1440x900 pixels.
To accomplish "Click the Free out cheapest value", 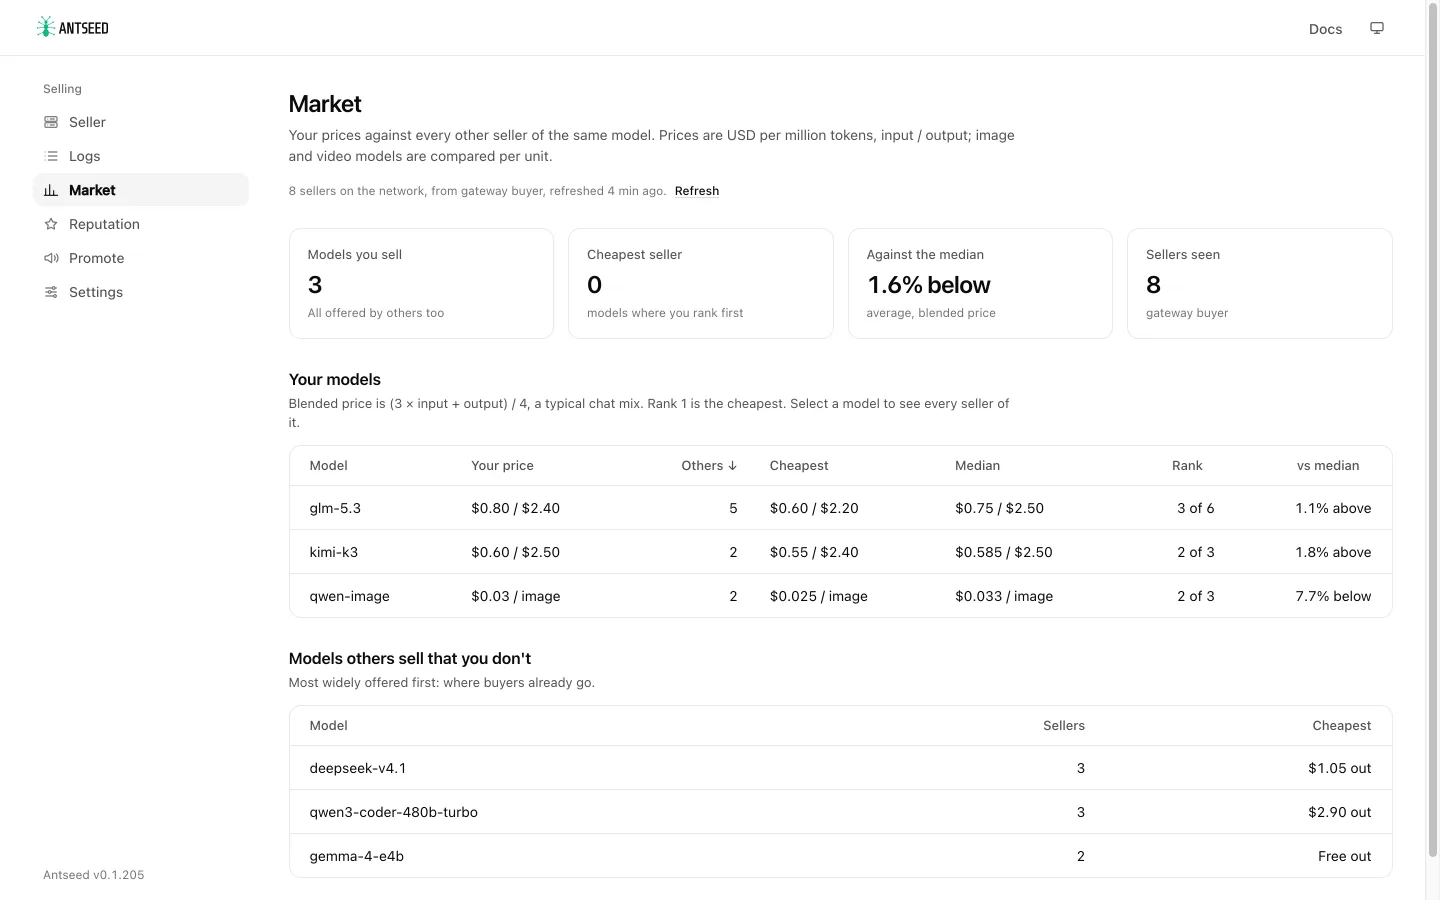I will 1344,856.
